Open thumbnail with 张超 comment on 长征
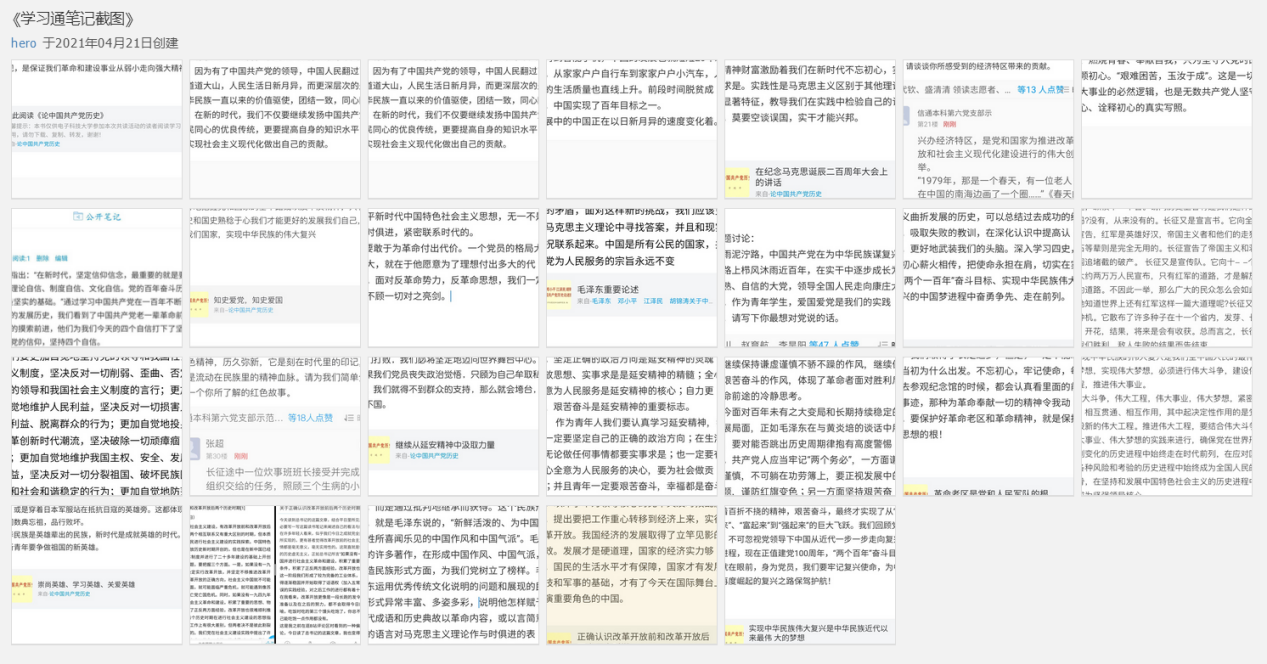The height and width of the screenshot is (664, 1267). click(x=275, y=426)
